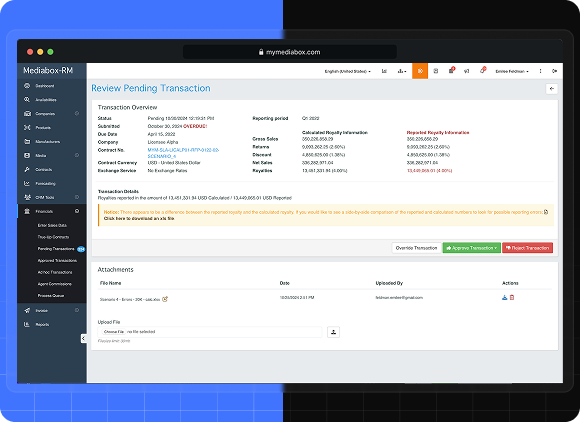Open Approved Transactions submenu item

click(57, 261)
